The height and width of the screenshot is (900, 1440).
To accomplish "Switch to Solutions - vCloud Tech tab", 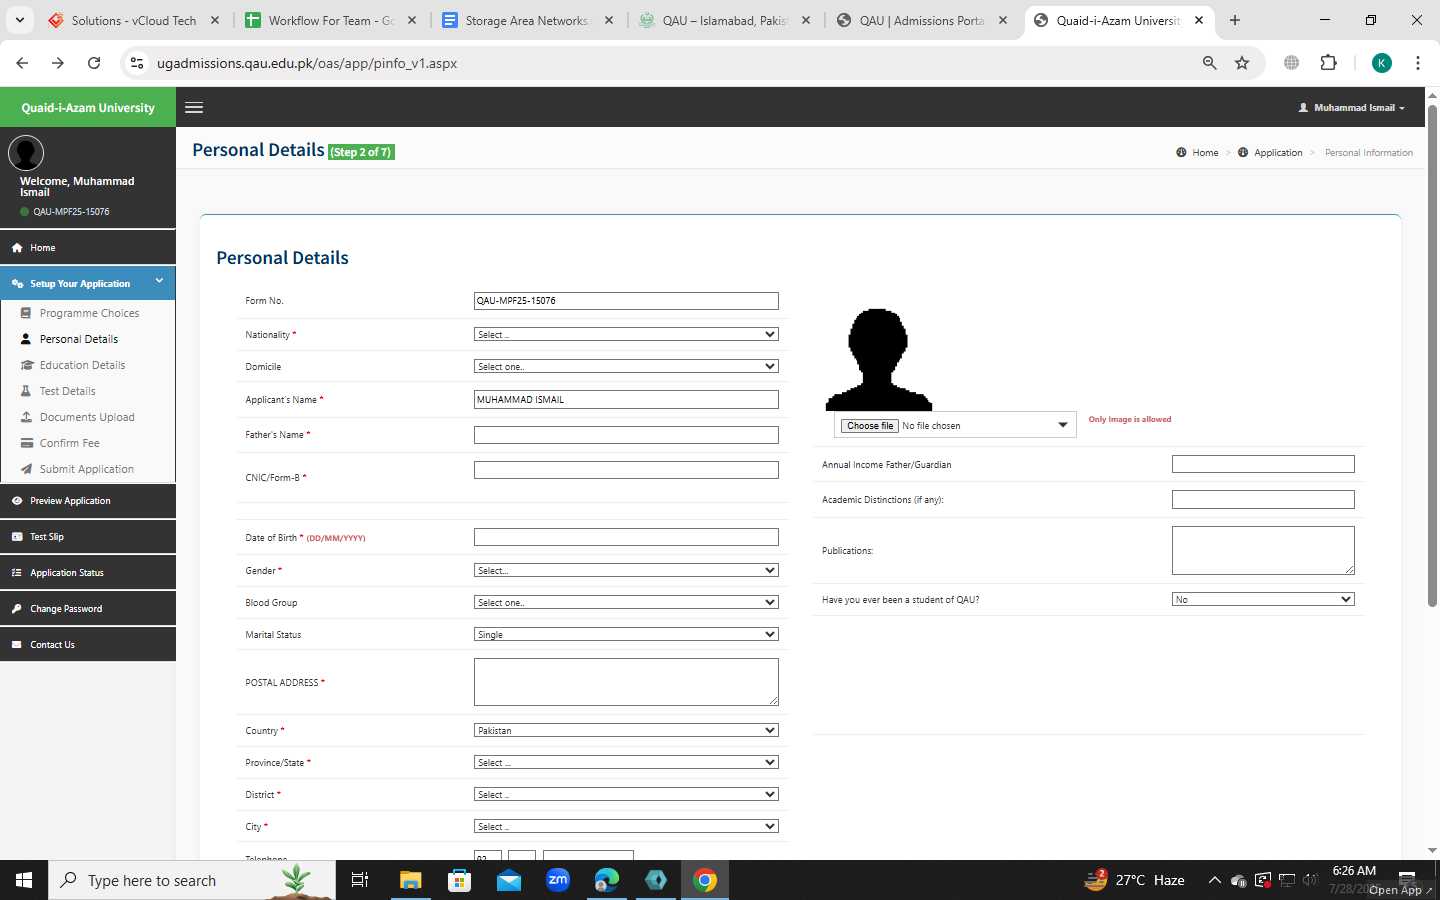I will pos(133,20).
